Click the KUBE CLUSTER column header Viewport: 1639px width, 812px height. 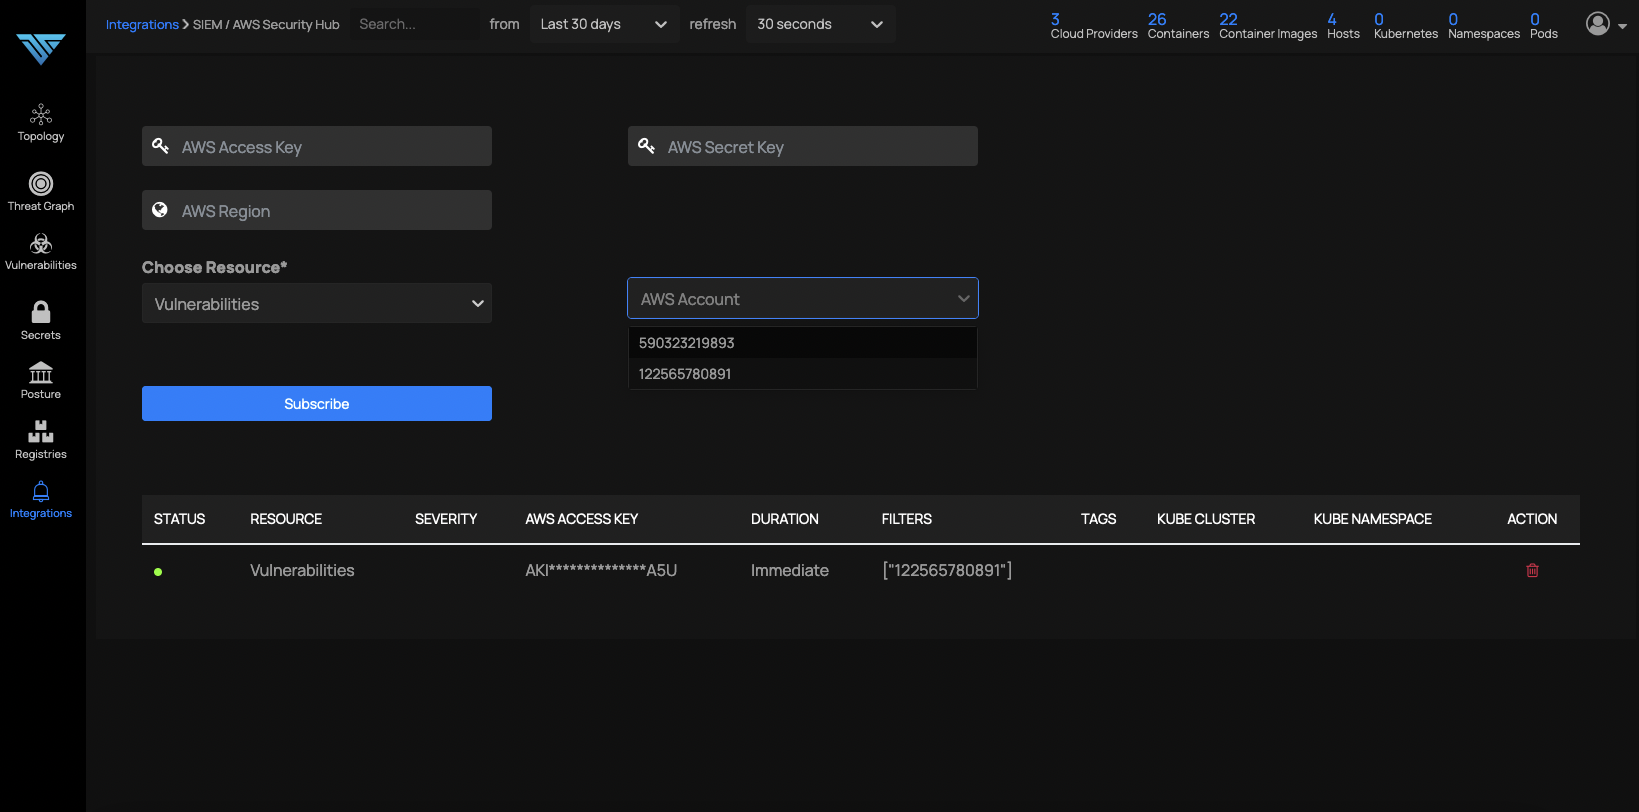click(x=1206, y=519)
